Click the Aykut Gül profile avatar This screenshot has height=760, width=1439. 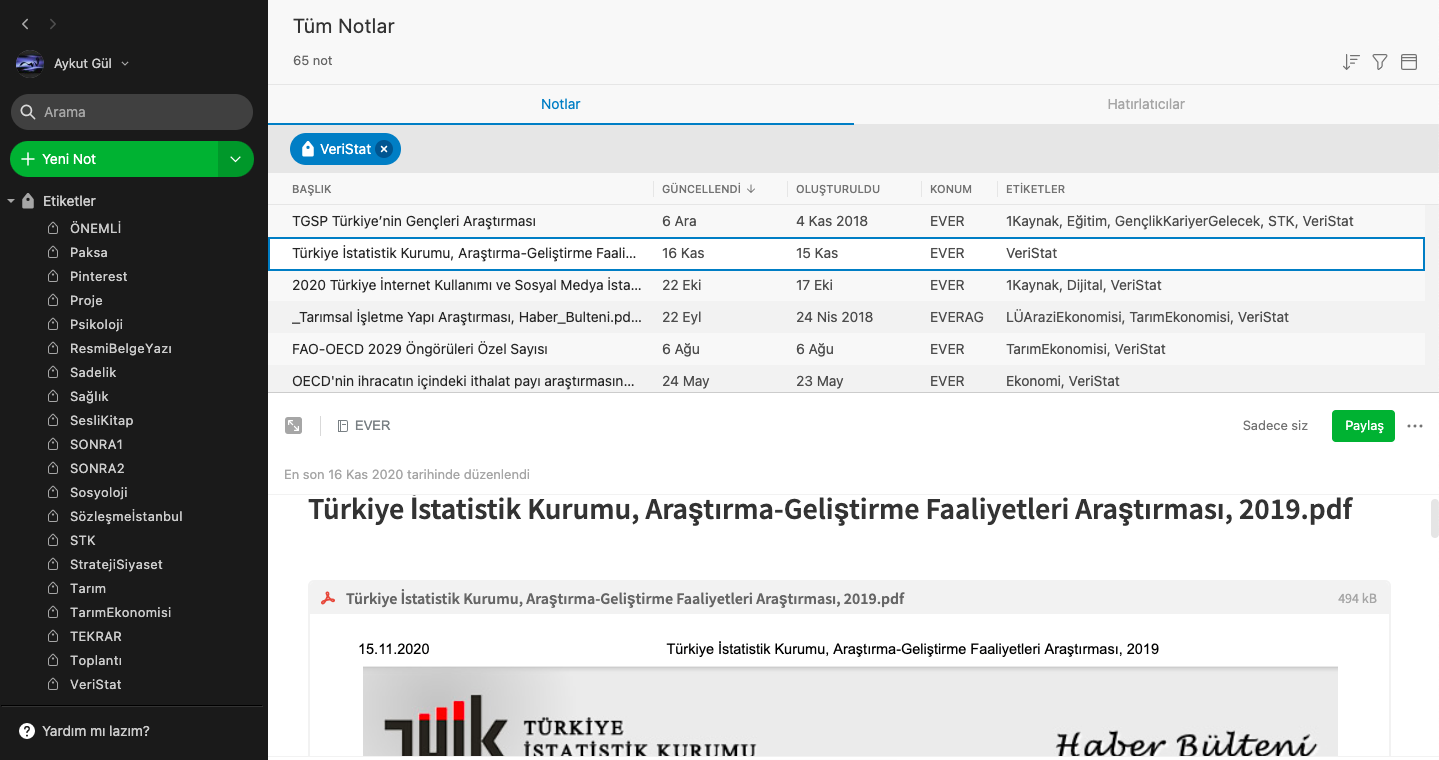click(29, 63)
